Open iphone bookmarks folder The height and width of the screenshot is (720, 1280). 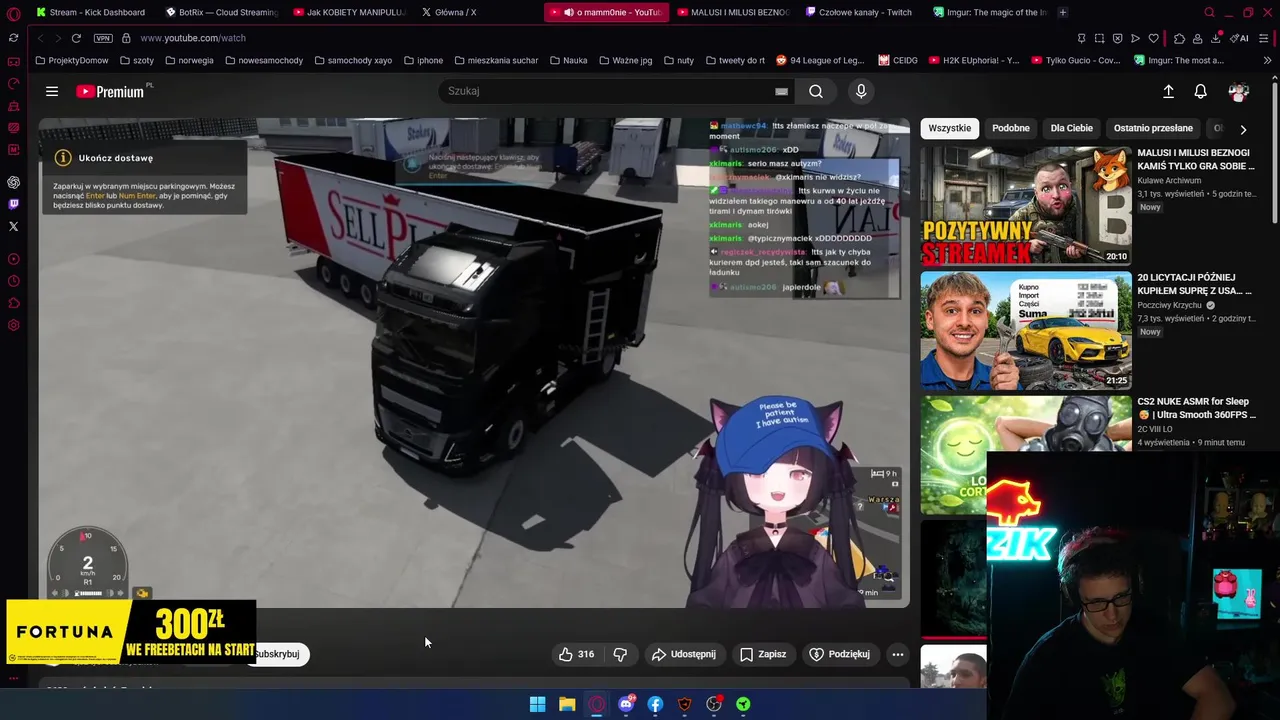(x=423, y=60)
